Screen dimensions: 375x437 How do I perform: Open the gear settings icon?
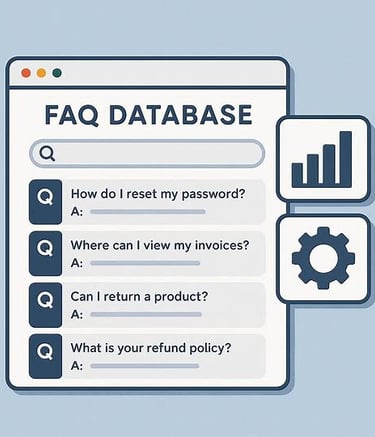click(x=323, y=258)
